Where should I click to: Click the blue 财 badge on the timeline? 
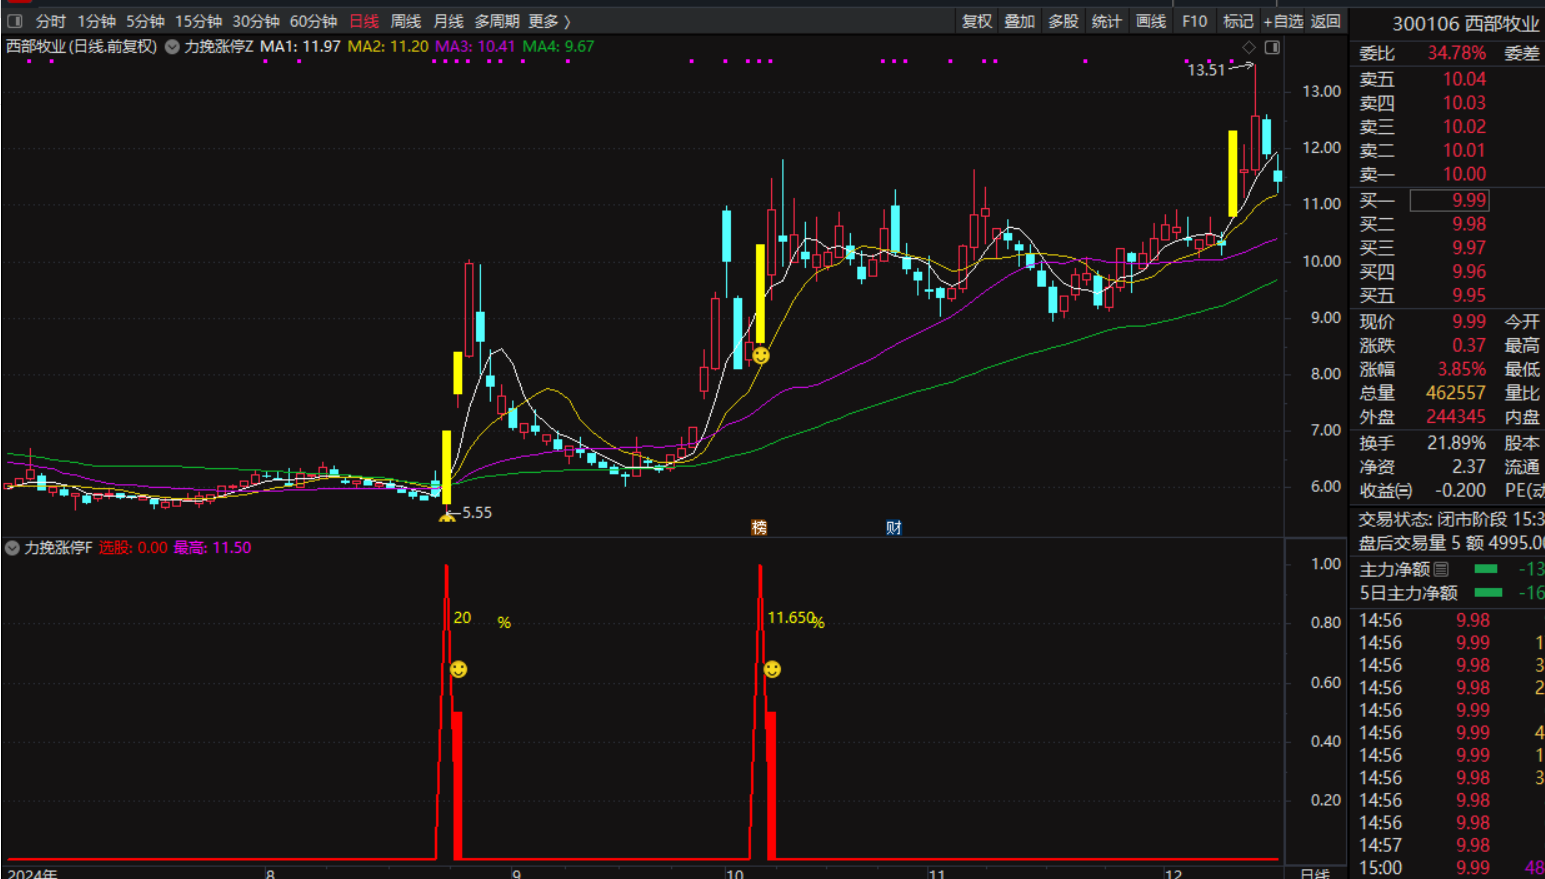pyautogui.click(x=894, y=527)
